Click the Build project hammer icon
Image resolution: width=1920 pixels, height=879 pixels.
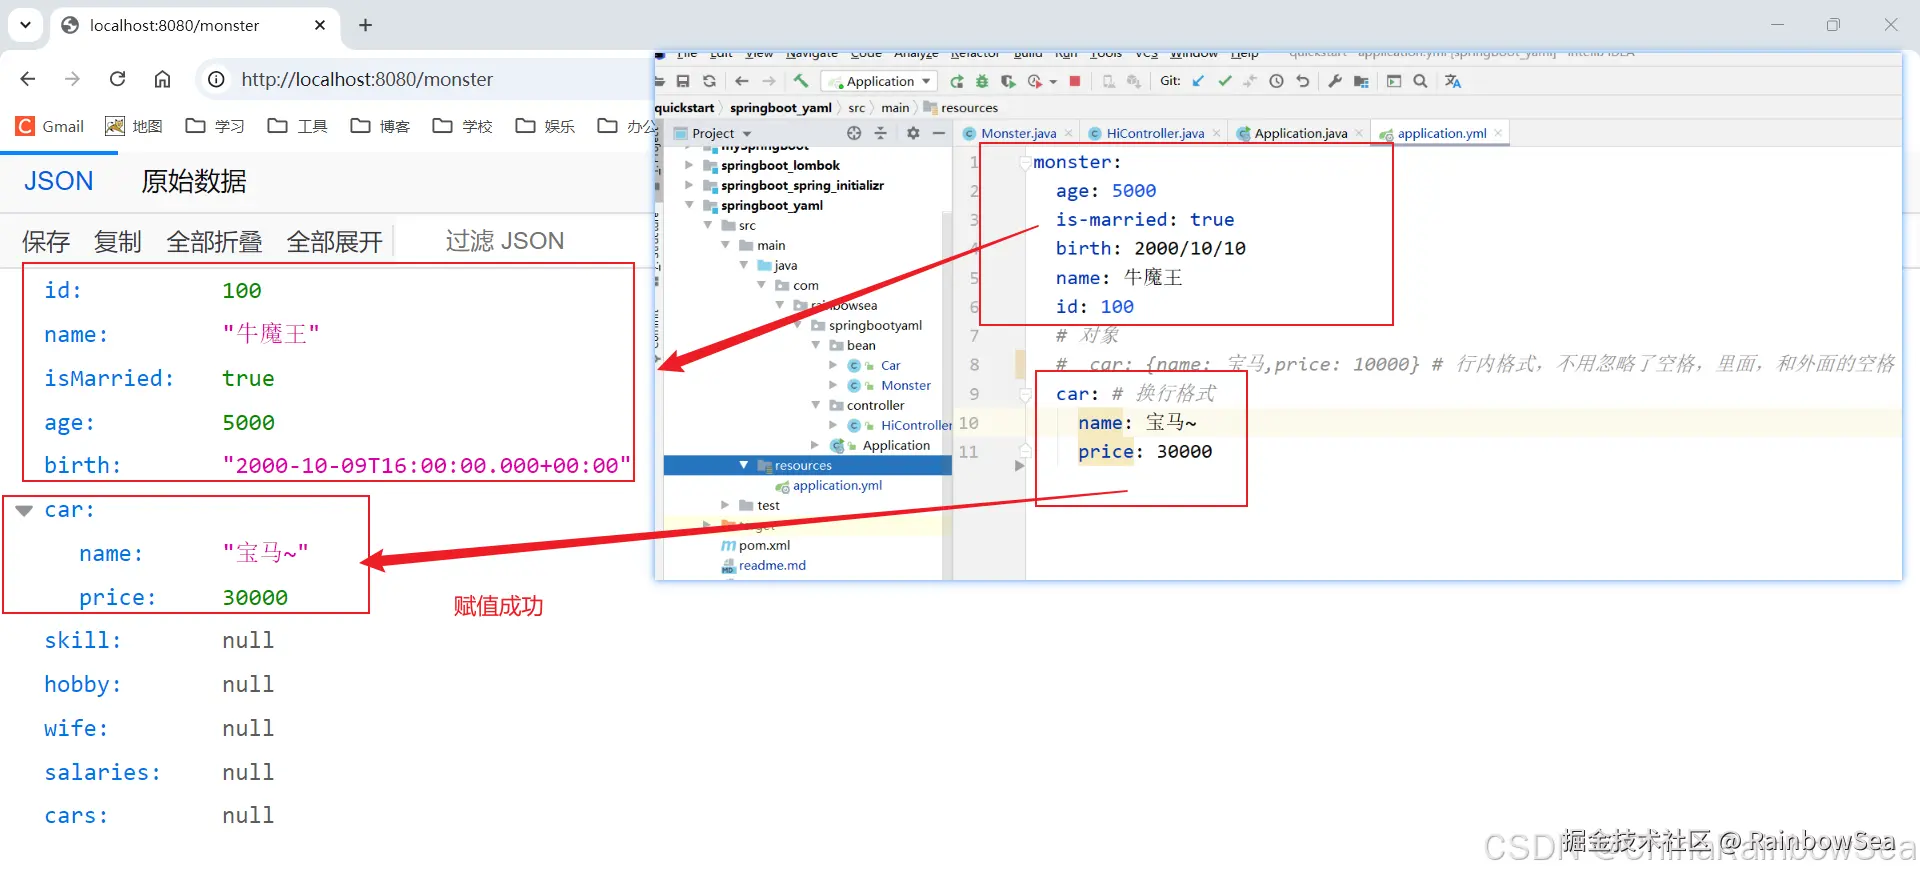coord(801,81)
